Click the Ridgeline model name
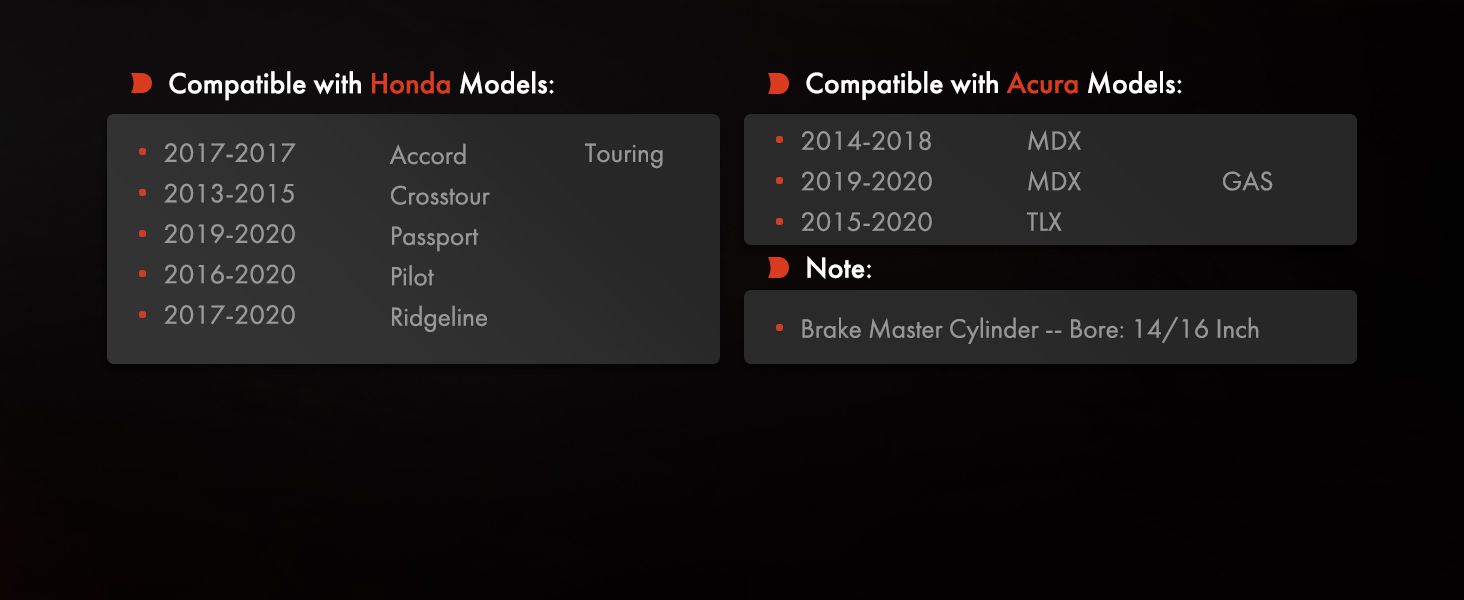 (x=439, y=318)
